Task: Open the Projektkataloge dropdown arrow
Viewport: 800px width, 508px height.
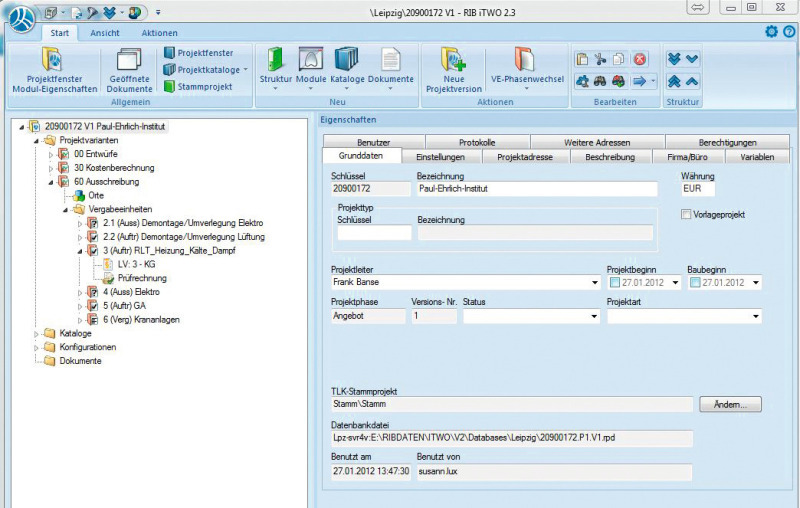Action: [x=245, y=69]
